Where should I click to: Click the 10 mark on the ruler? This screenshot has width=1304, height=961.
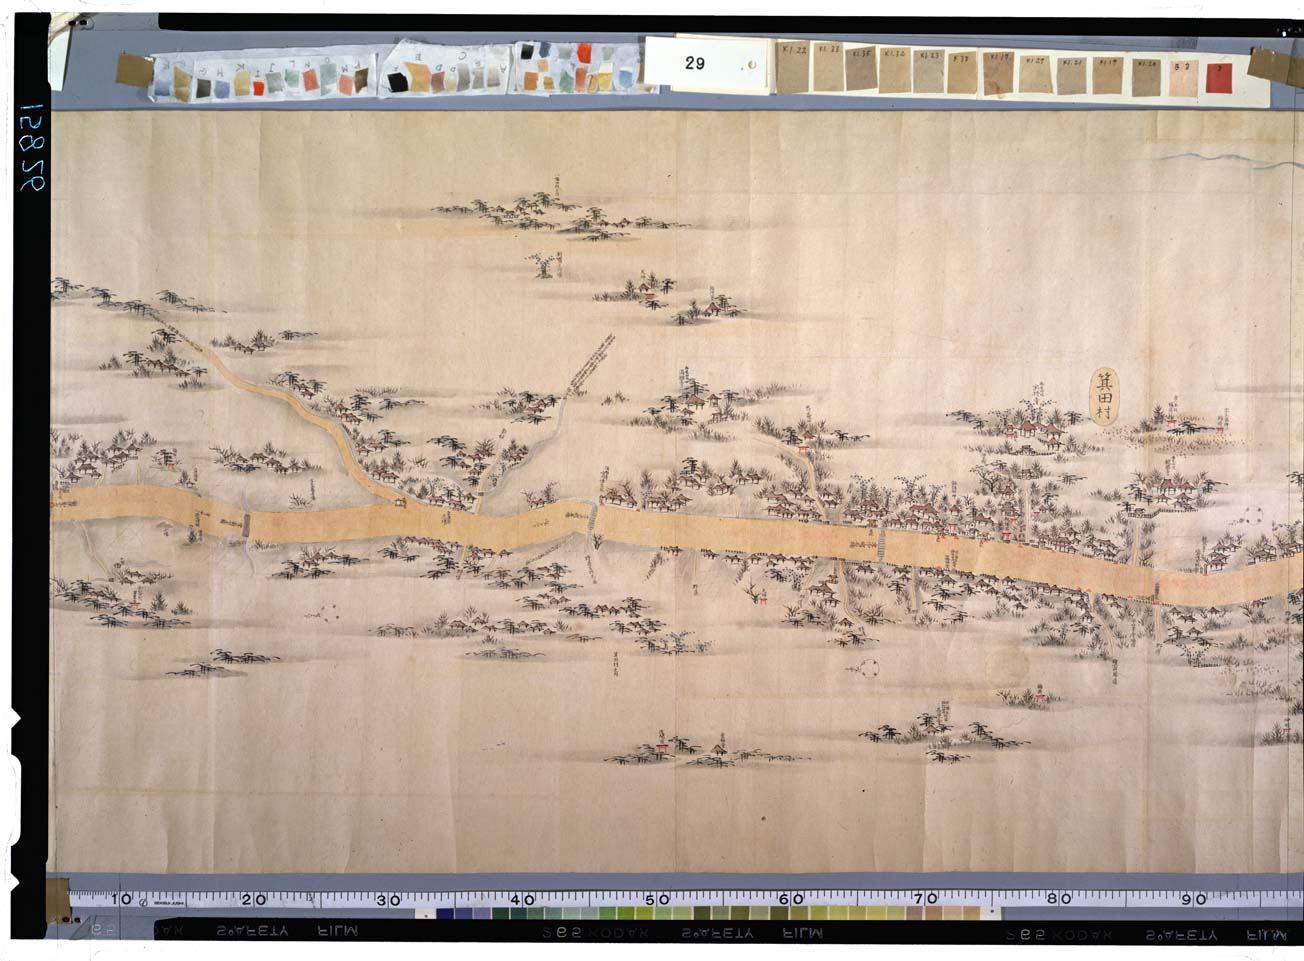click(x=121, y=899)
